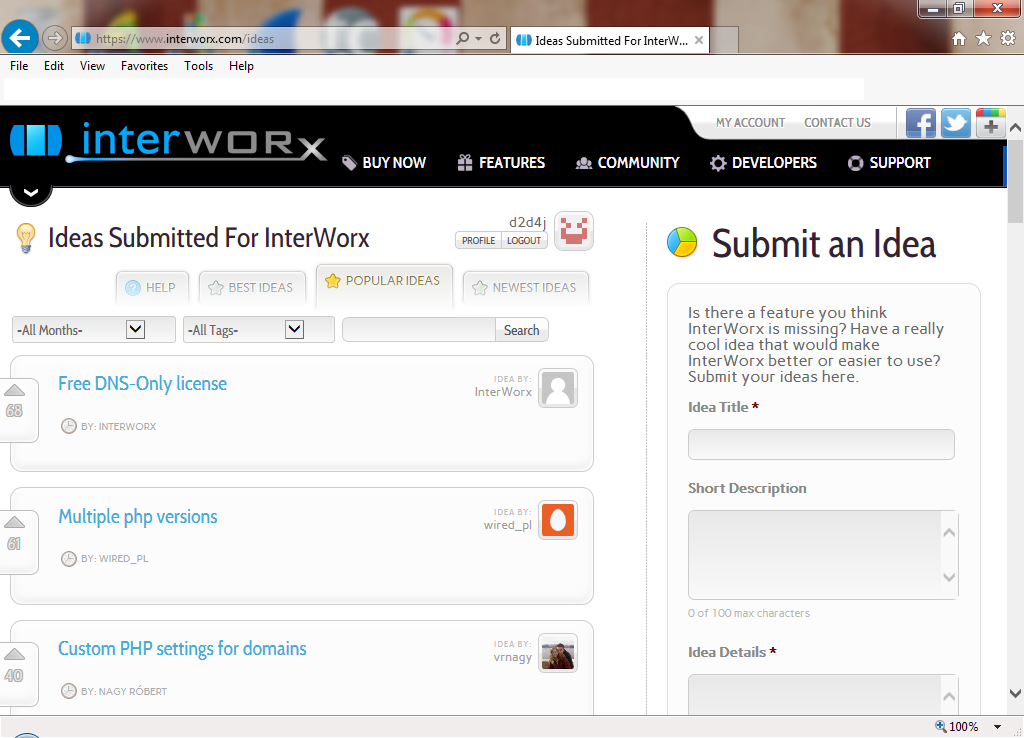
Task: Click inside the Short Description text area
Action: click(815, 554)
